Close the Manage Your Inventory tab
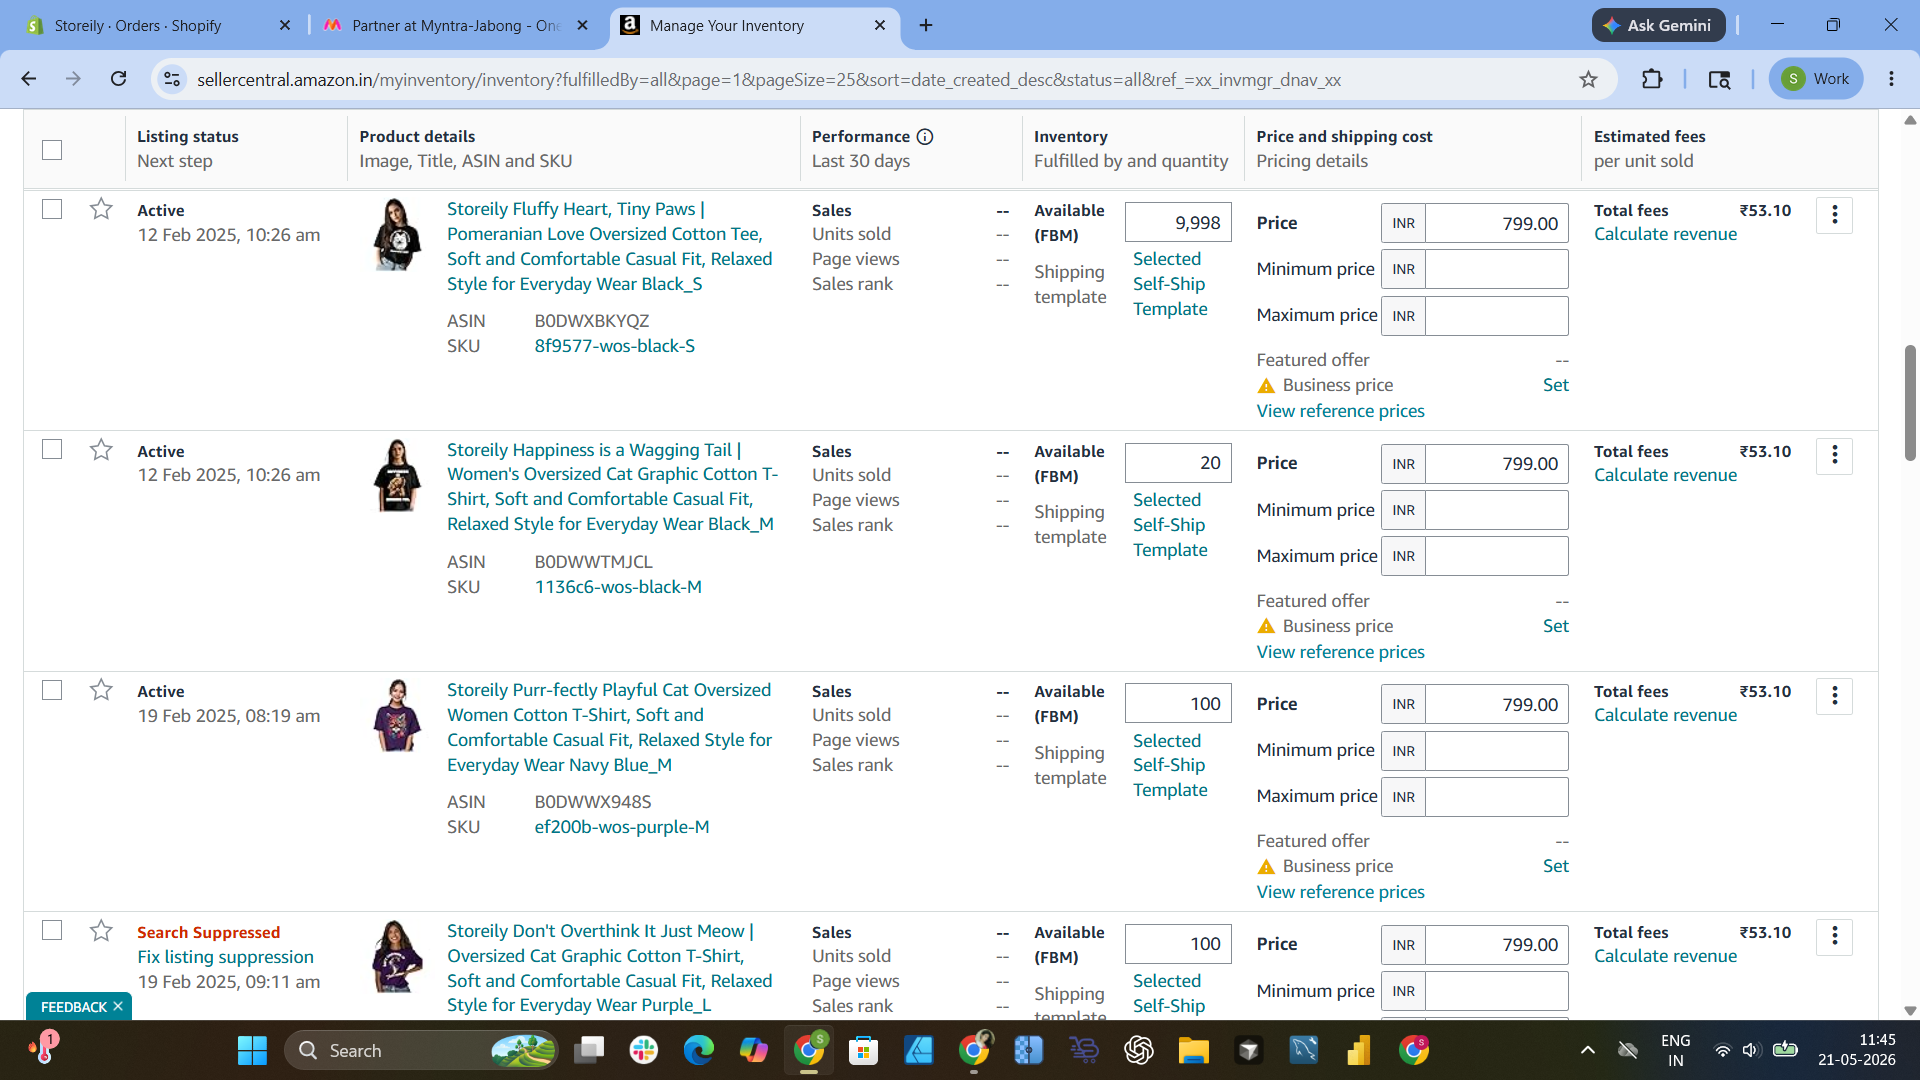Viewport: 1920px width, 1080px height. click(x=880, y=25)
